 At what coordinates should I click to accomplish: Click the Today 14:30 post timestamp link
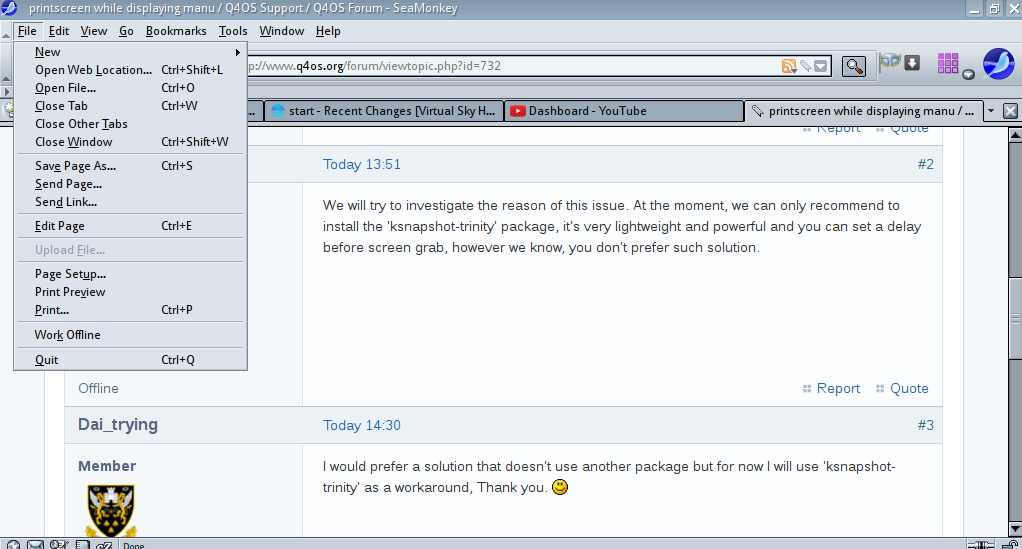click(x=361, y=425)
